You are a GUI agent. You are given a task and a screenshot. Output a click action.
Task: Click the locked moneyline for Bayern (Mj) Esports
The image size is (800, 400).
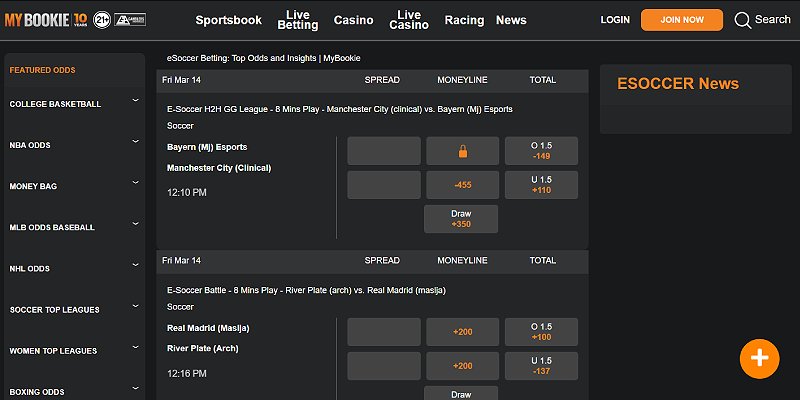coord(463,151)
